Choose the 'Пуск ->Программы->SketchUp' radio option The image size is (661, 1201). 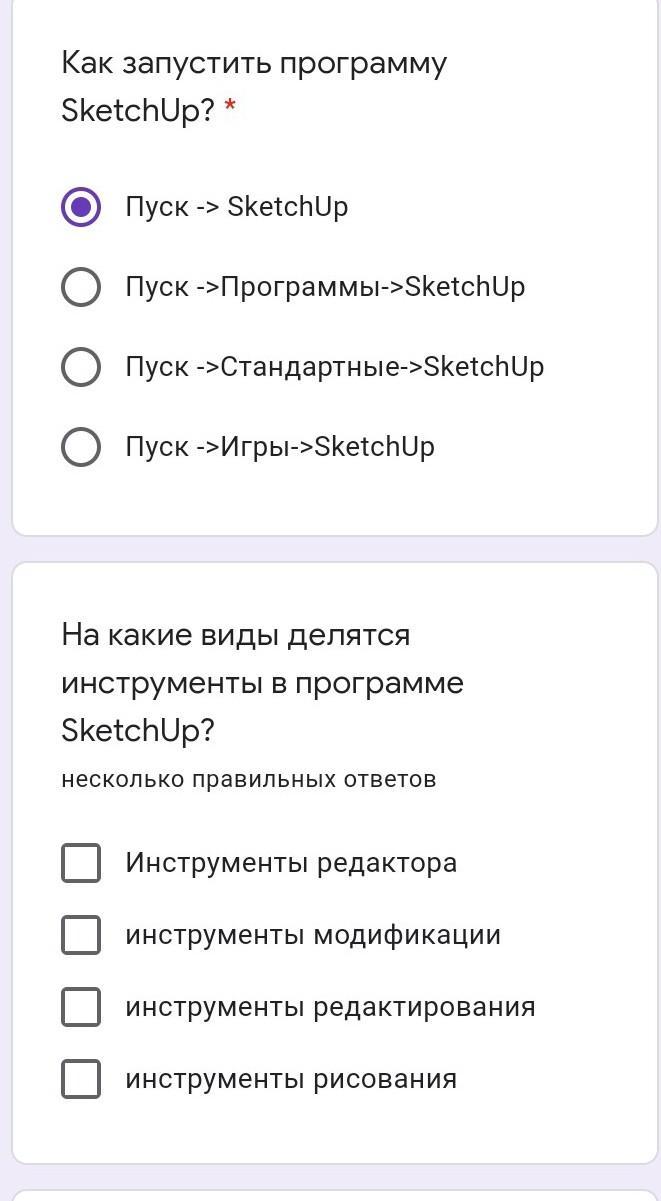[81, 287]
